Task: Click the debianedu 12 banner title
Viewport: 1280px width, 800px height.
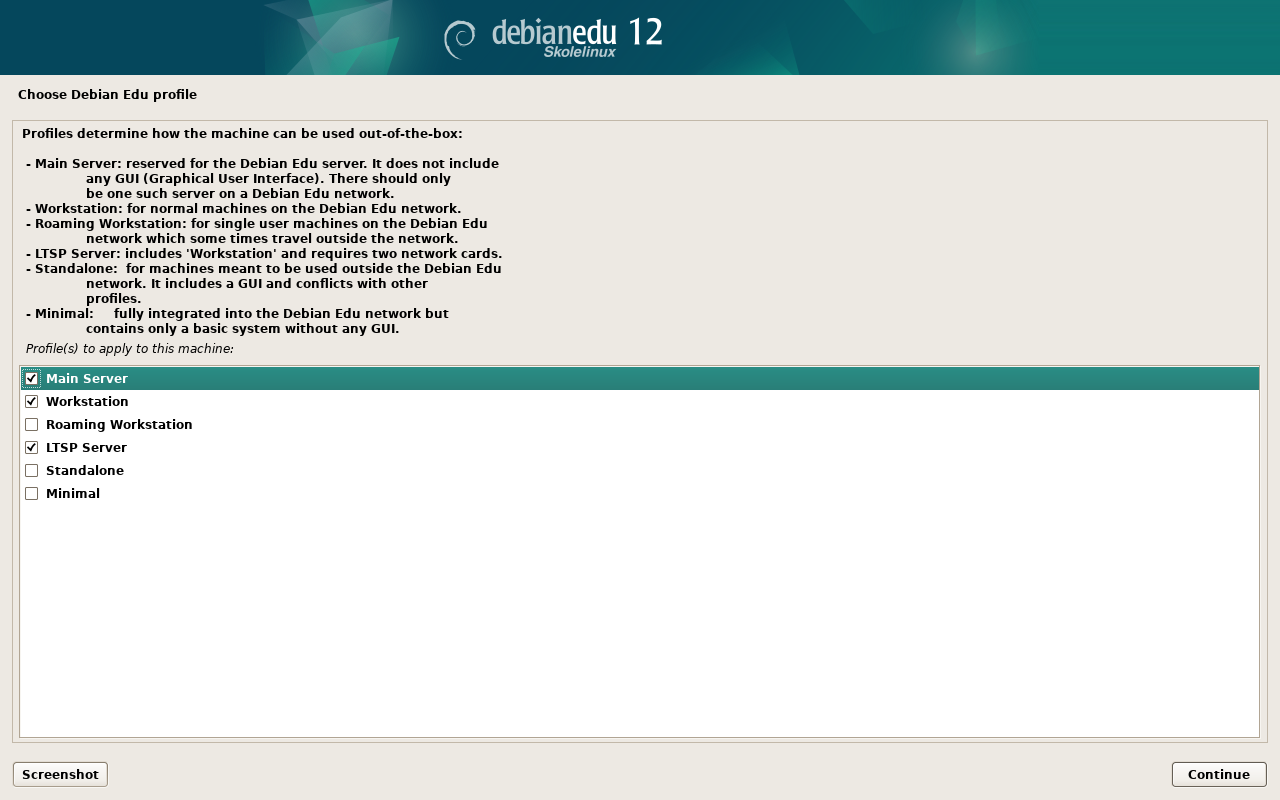Action: pyautogui.click(x=576, y=31)
